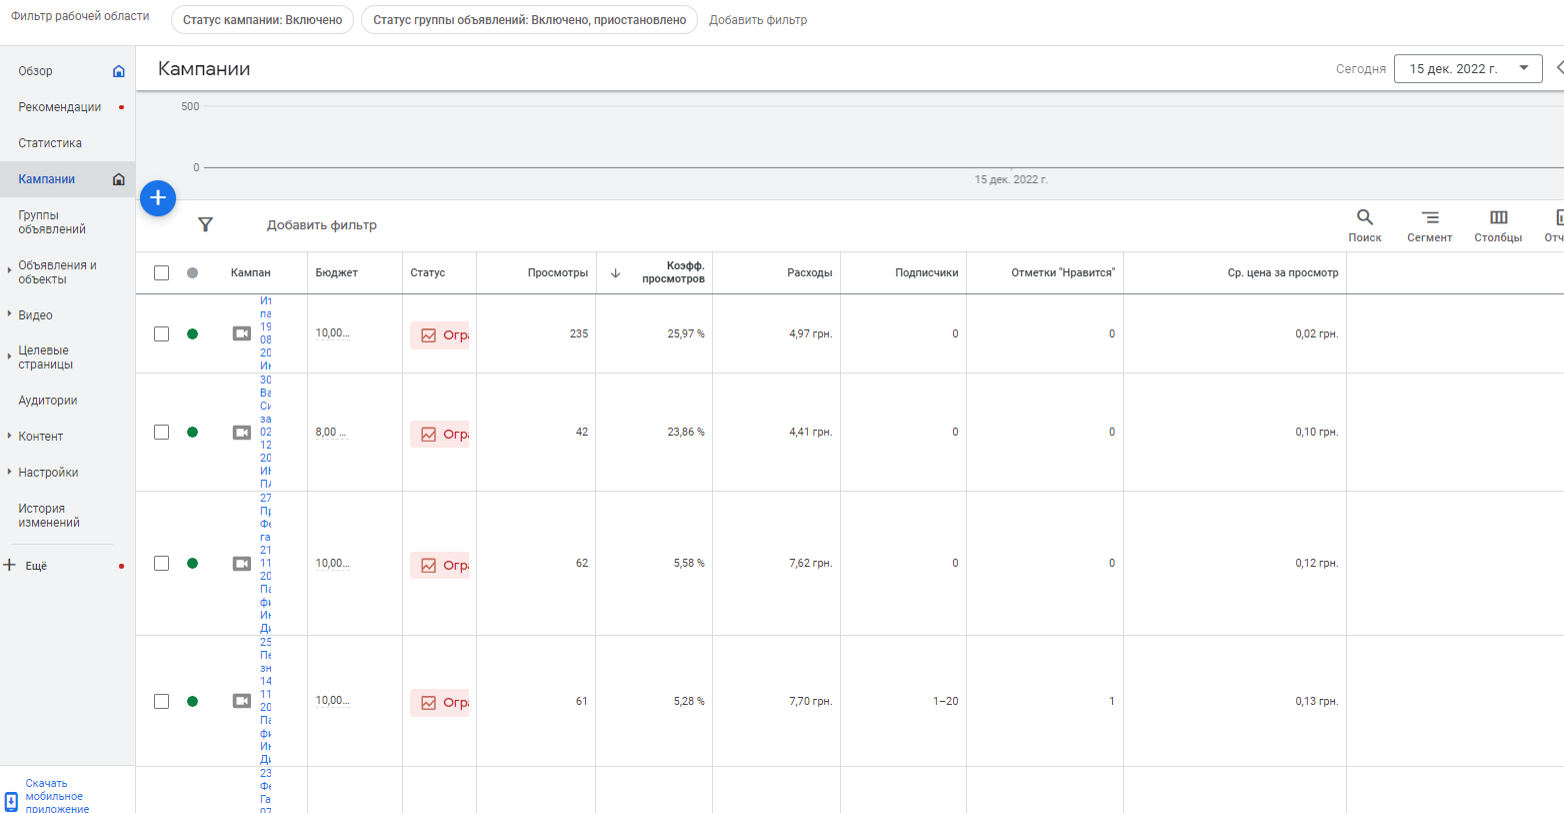The image size is (1564, 813).
Task: Open Статус группы объявлений filter chip
Action: click(x=529, y=20)
